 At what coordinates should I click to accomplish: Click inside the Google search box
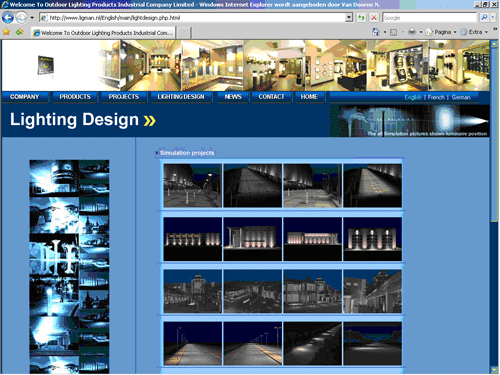click(x=429, y=17)
